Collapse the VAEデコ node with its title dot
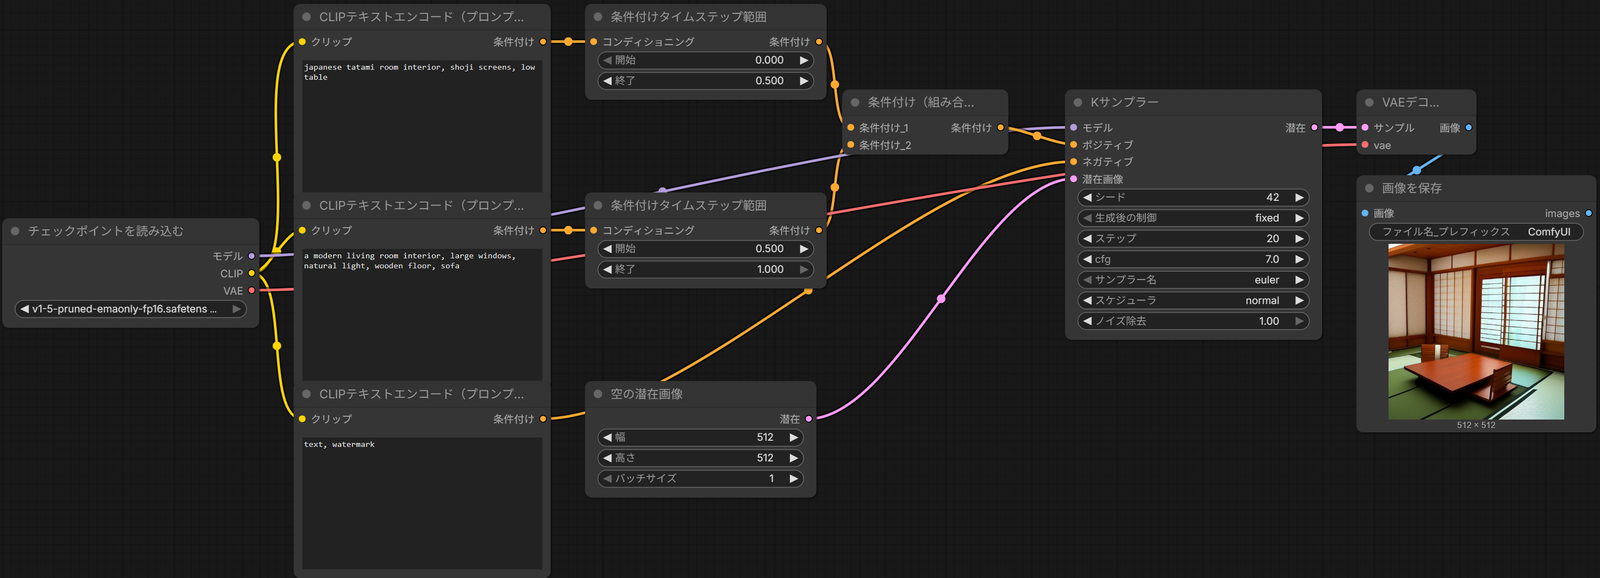This screenshot has height=578, width=1600. tap(1369, 102)
